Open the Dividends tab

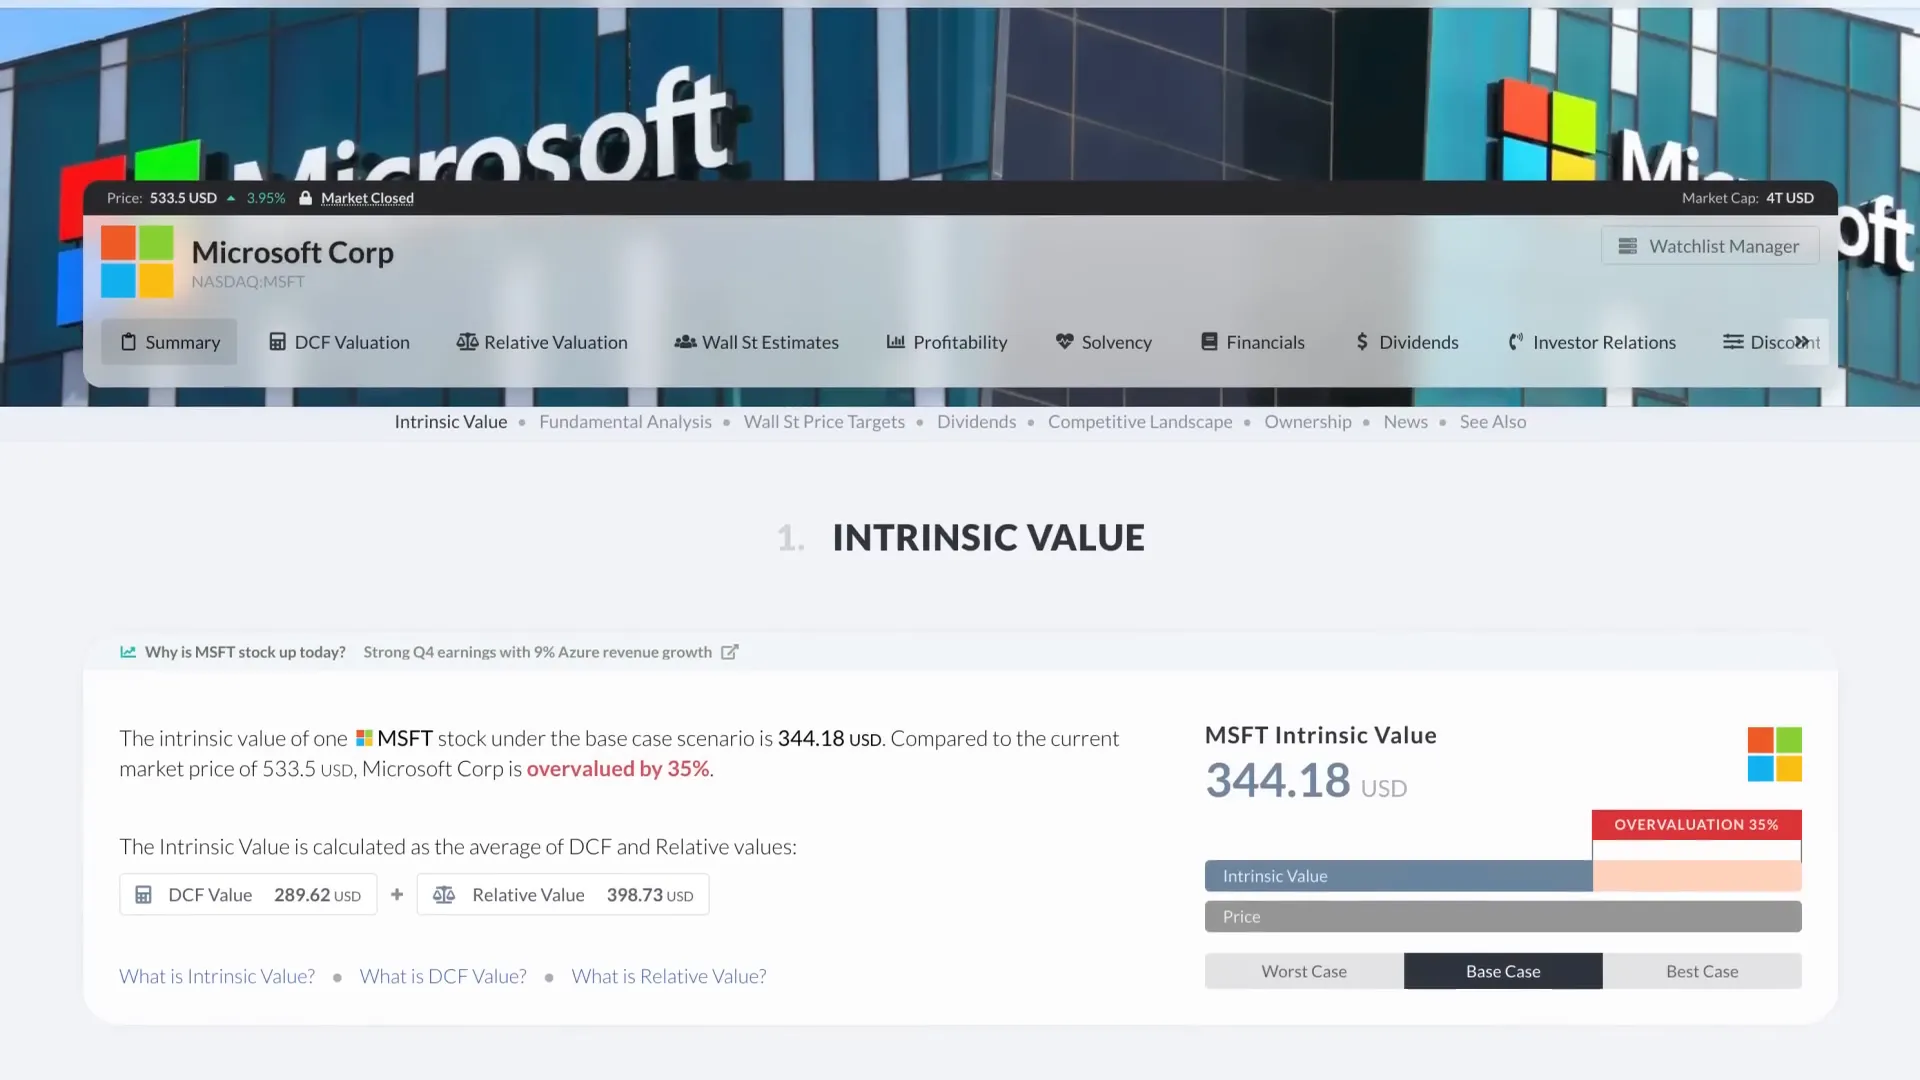click(x=1407, y=342)
